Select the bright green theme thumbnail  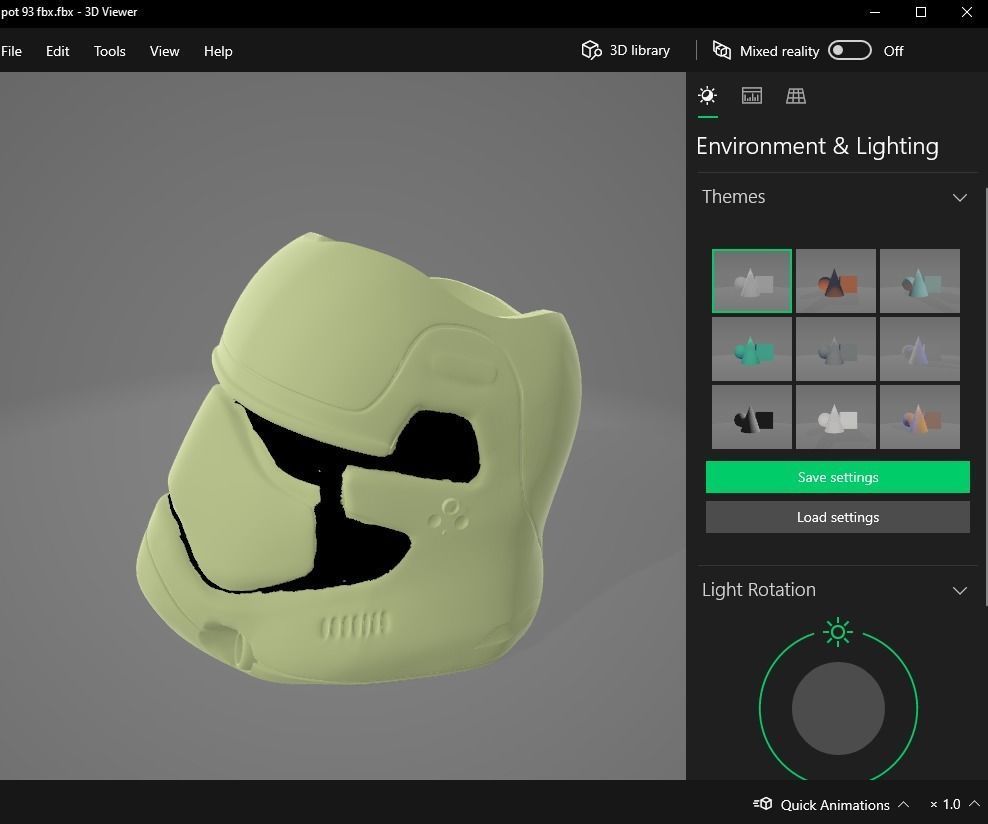pos(752,349)
